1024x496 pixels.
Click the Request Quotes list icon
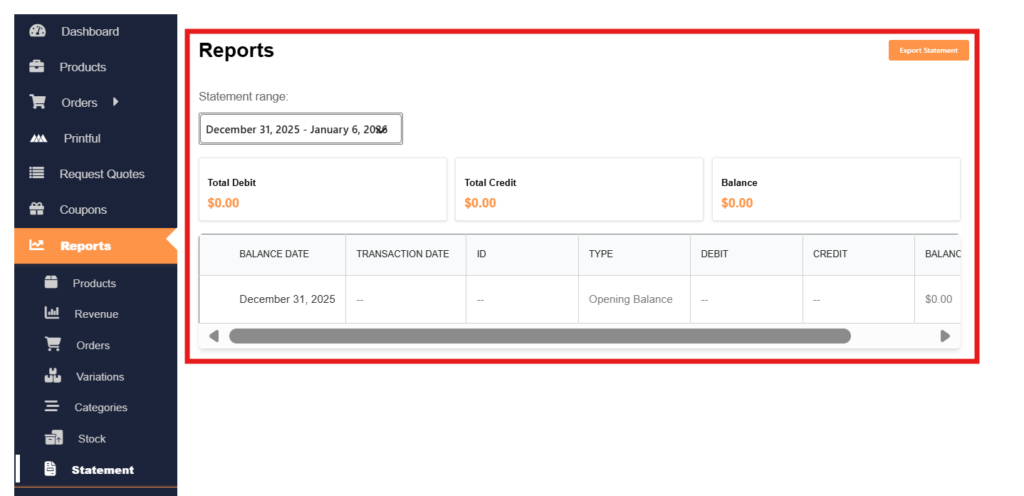pos(37,174)
